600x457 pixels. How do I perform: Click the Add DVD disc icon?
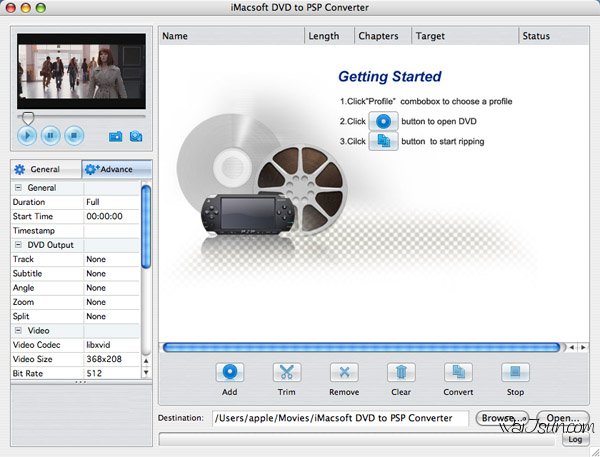[x=229, y=373]
